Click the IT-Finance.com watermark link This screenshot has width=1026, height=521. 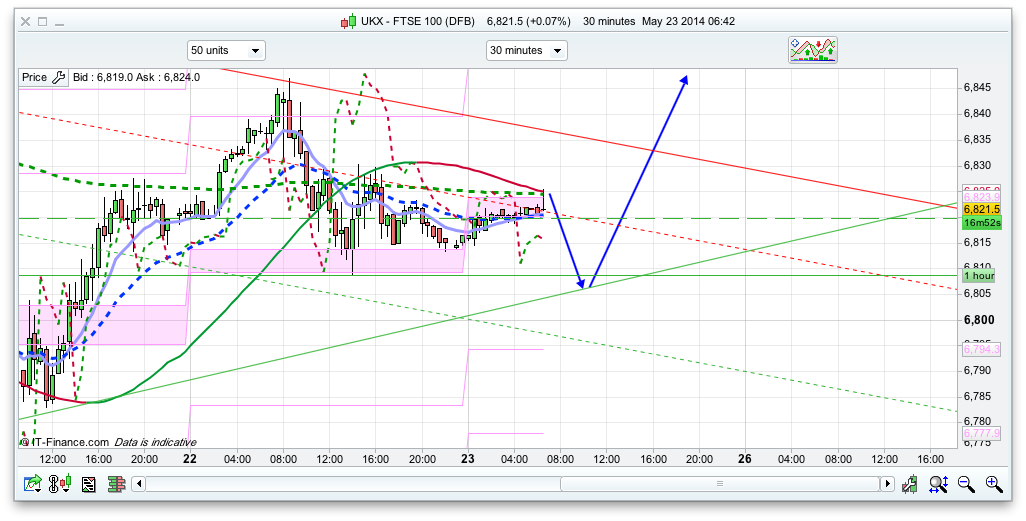point(68,441)
